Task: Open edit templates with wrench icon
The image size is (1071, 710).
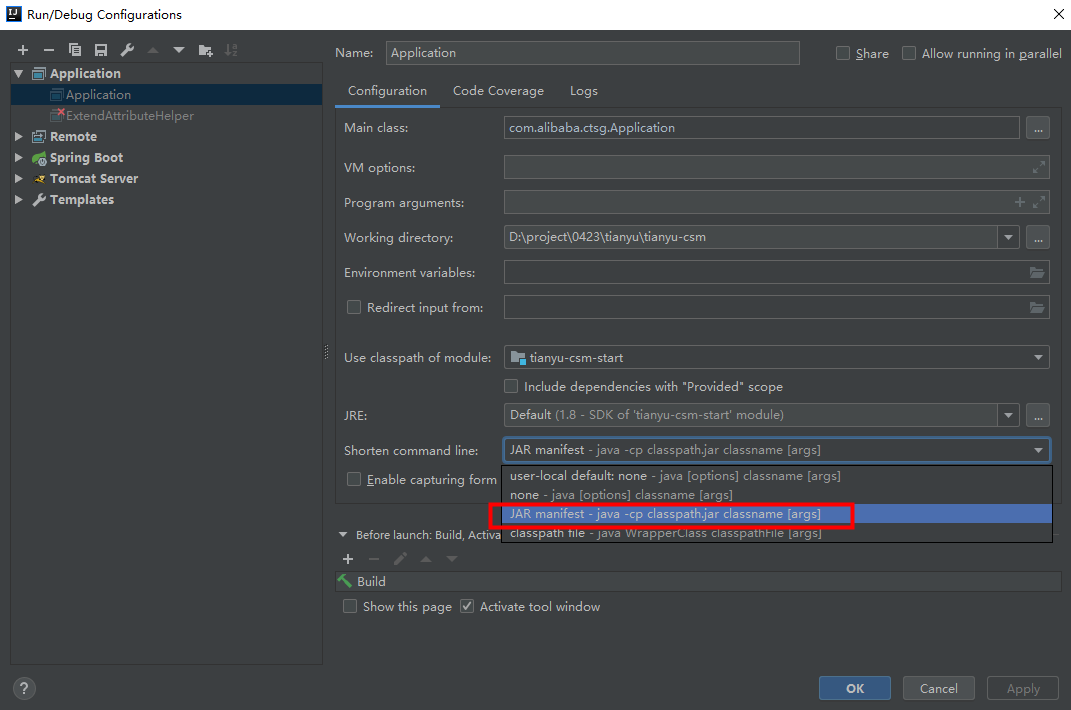Action: pyautogui.click(x=127, y=49)
